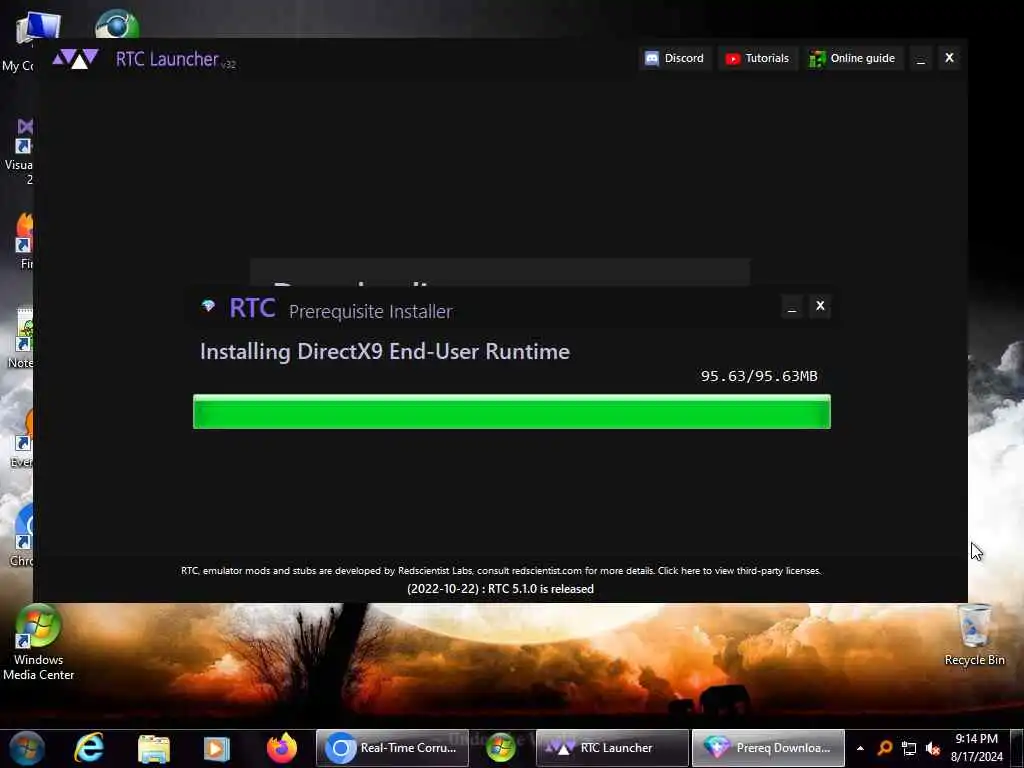The image size is (1024, 768).
Task: Minimize the Prerequisite Installer window
Action: [792, 306]
